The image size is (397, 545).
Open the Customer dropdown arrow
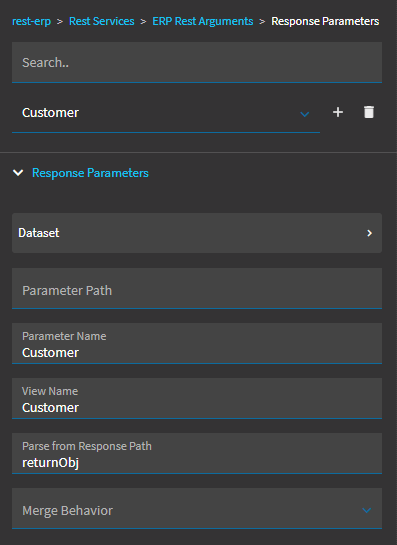click(x=305, y=114)
